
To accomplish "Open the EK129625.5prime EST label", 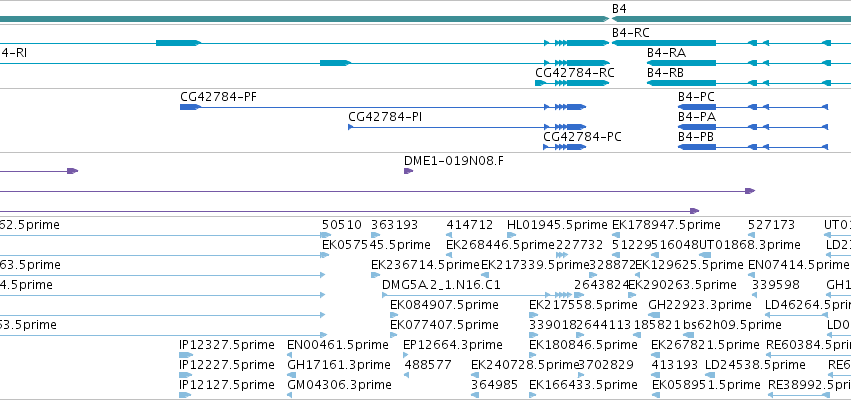I will coord(689,265).
